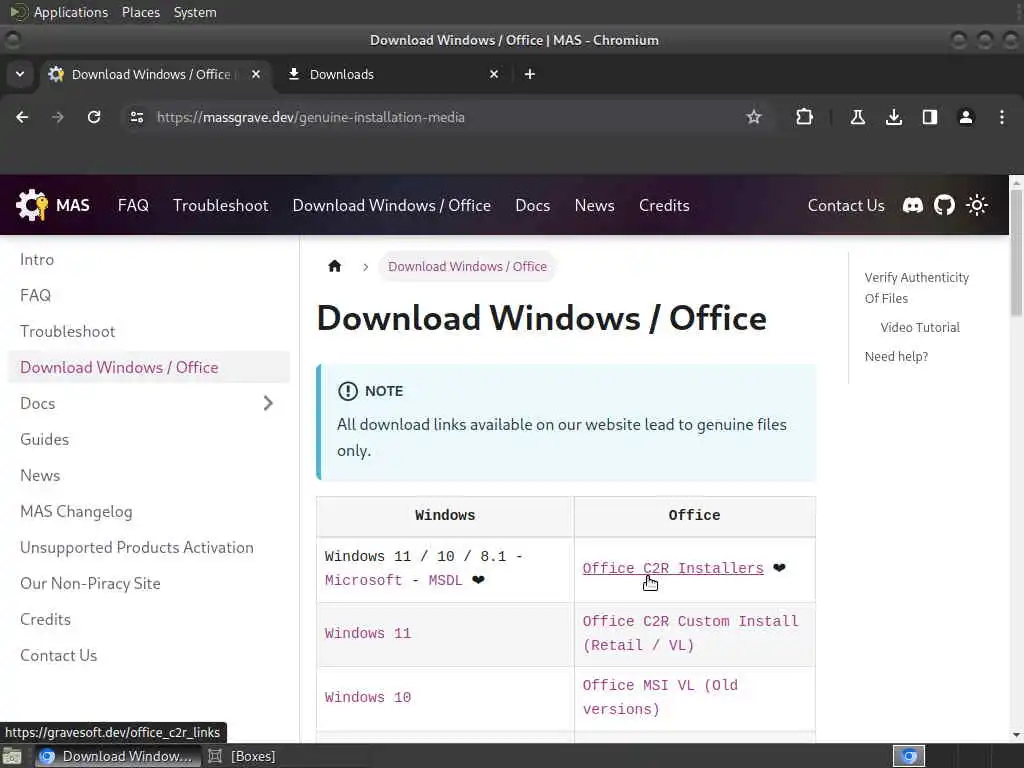Click the page vertical scrollbar
The width and height of the screenshot is (1024, 768).
pyautogui.click(x=1016, y=251)
